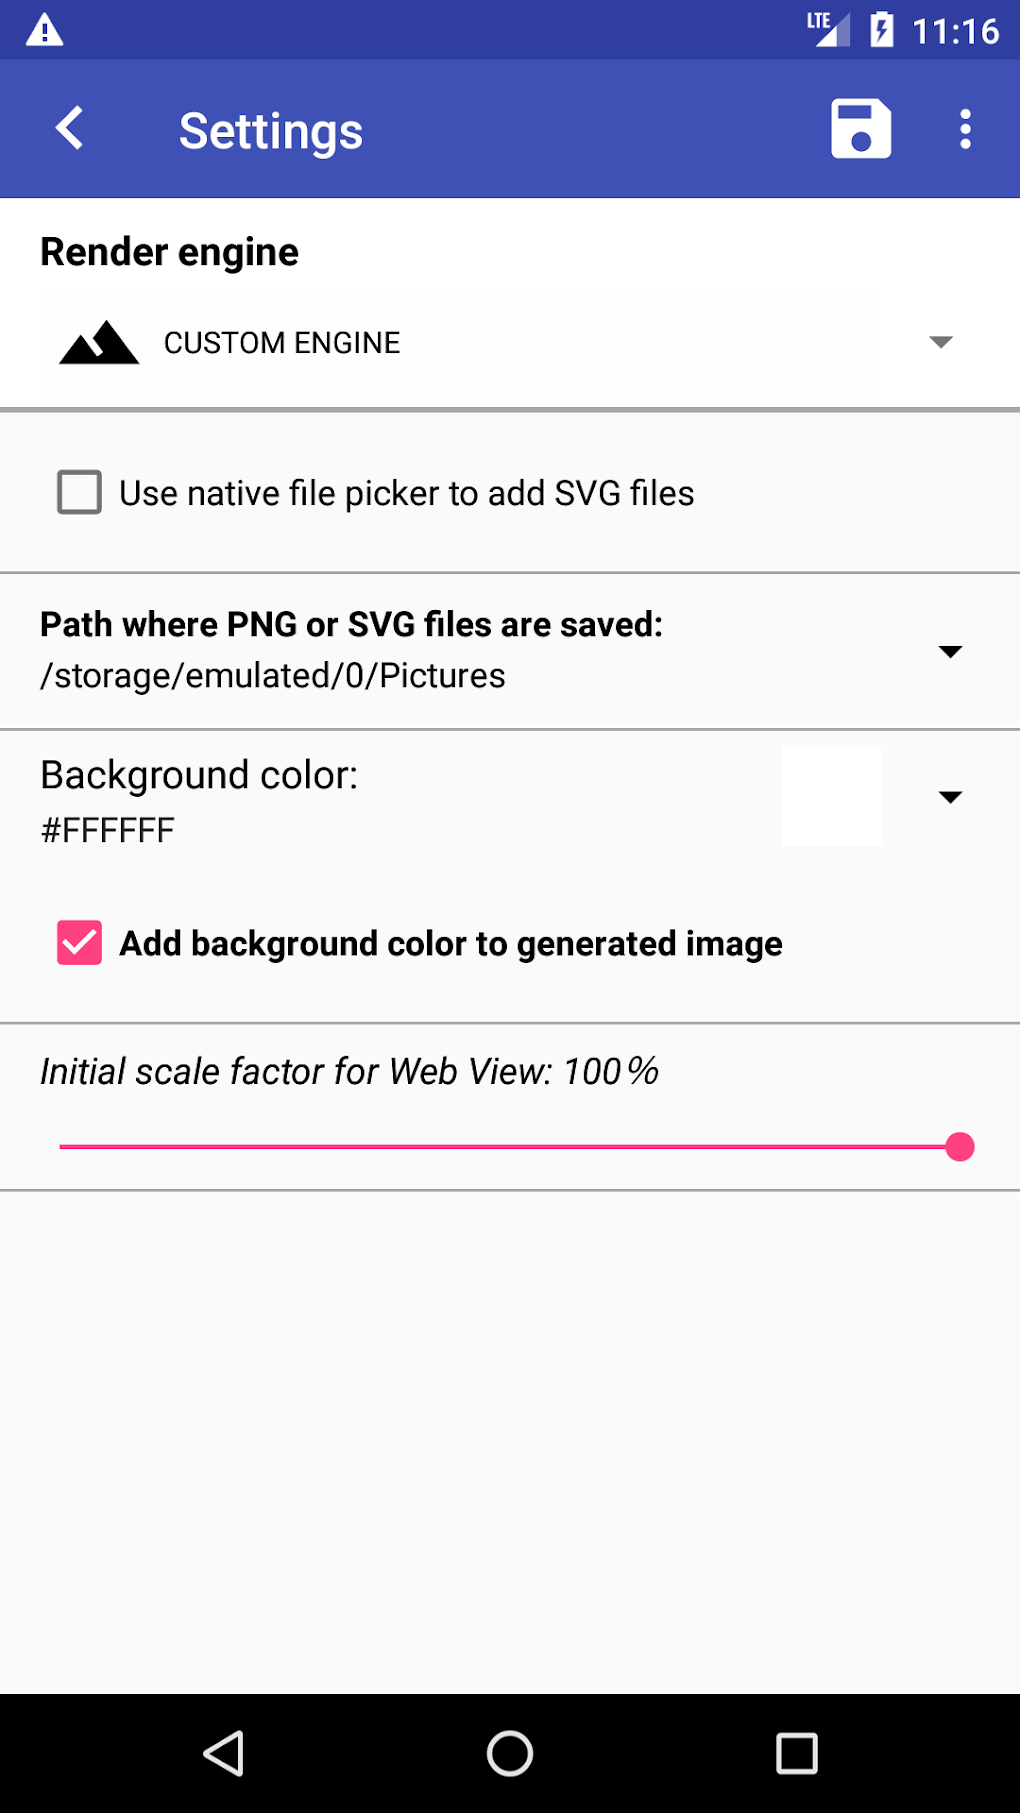Open the Background color dropdown arrow

(x=950, y=797)
